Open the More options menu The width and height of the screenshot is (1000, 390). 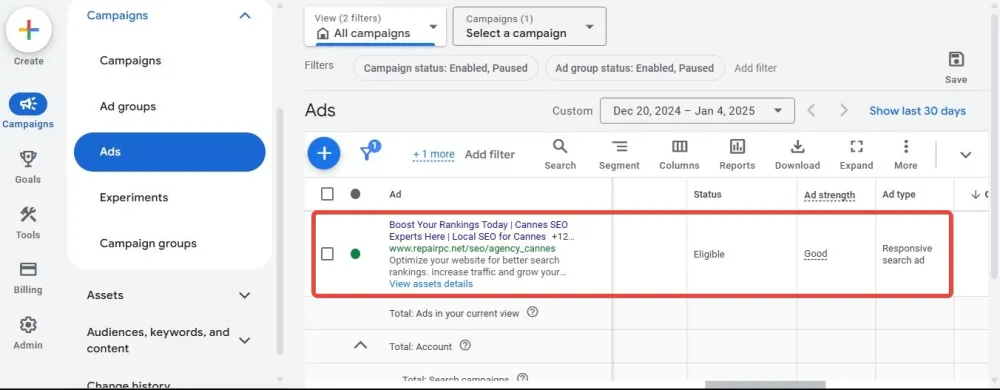pyautogui.click(x=906, y=155)
